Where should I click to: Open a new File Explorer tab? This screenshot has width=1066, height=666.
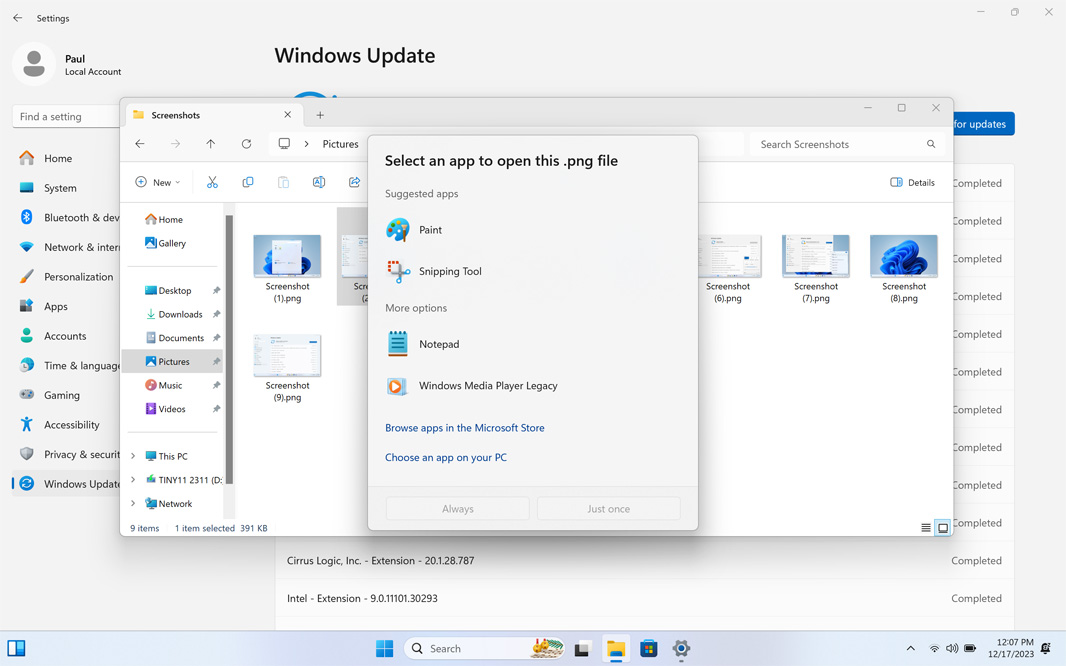pyautogui.click(x=320, y=115)
